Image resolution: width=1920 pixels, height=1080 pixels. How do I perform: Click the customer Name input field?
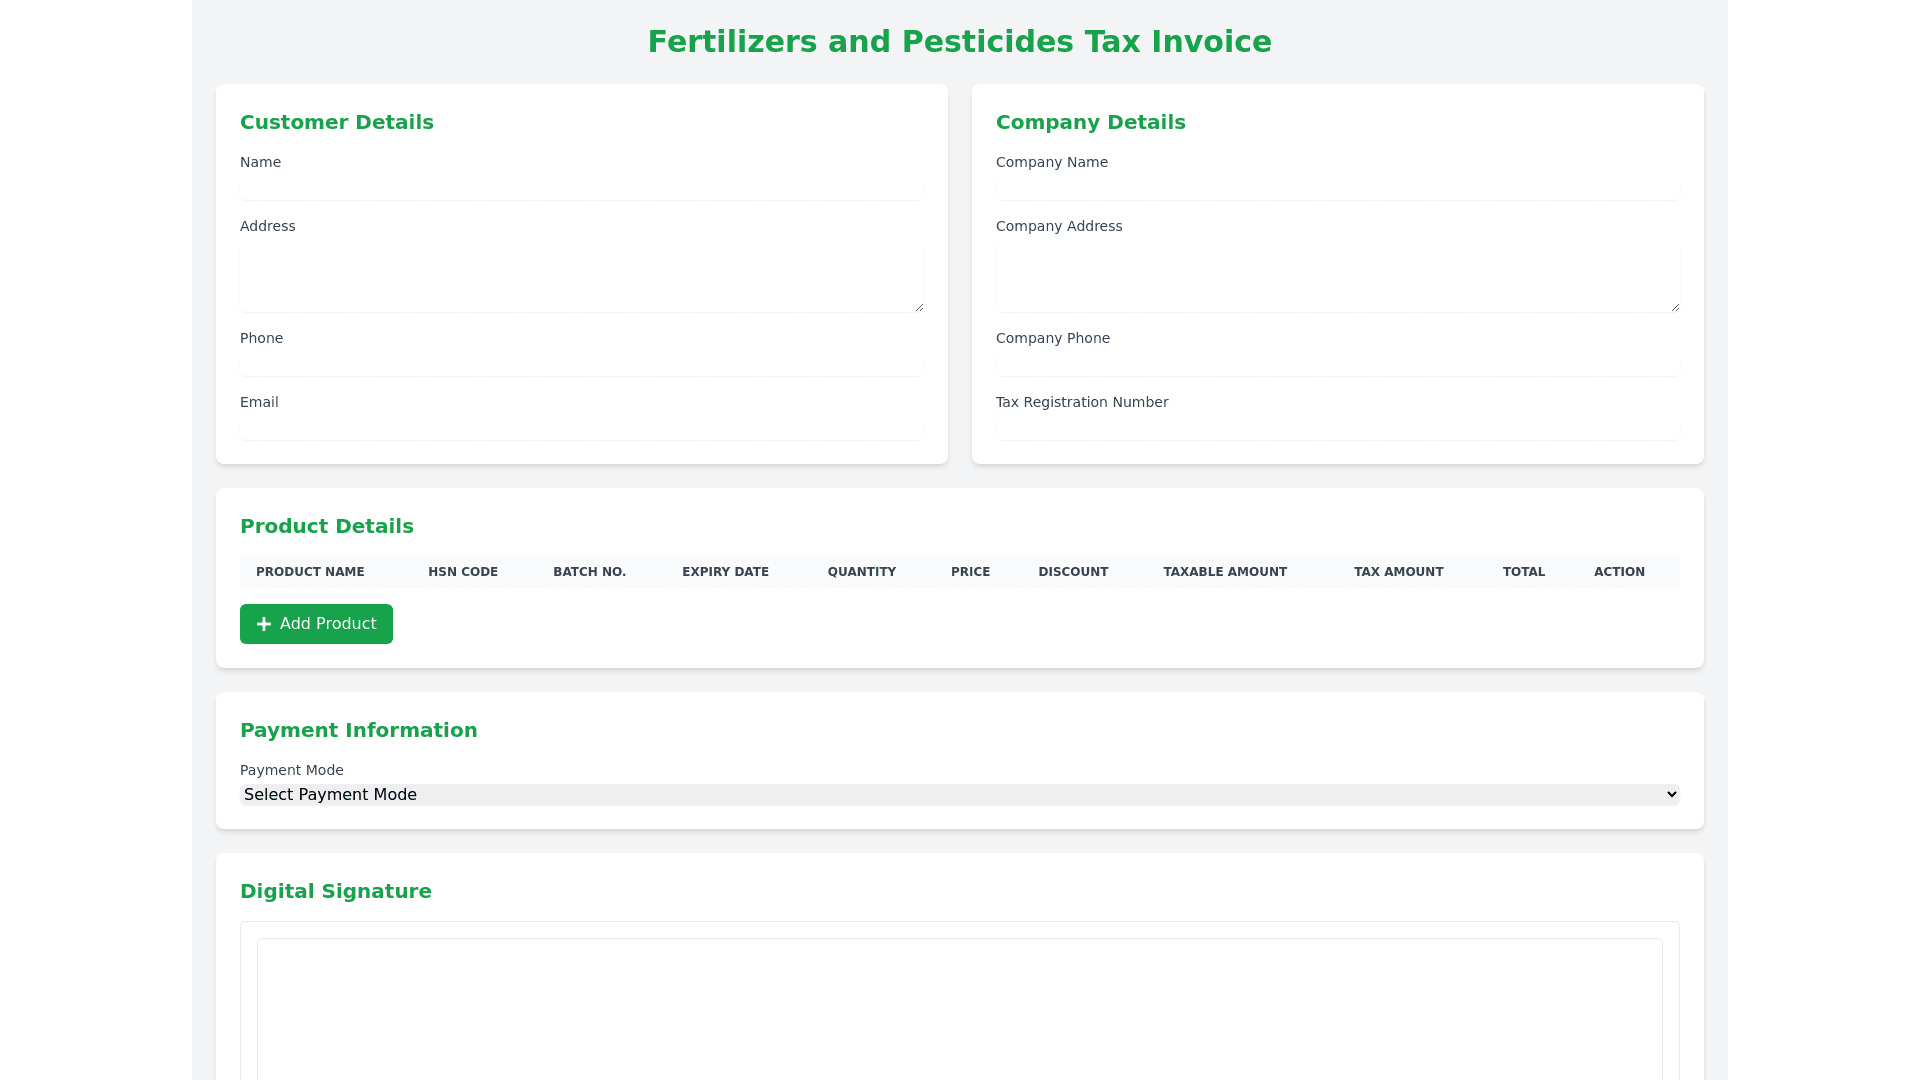point(581,188)
